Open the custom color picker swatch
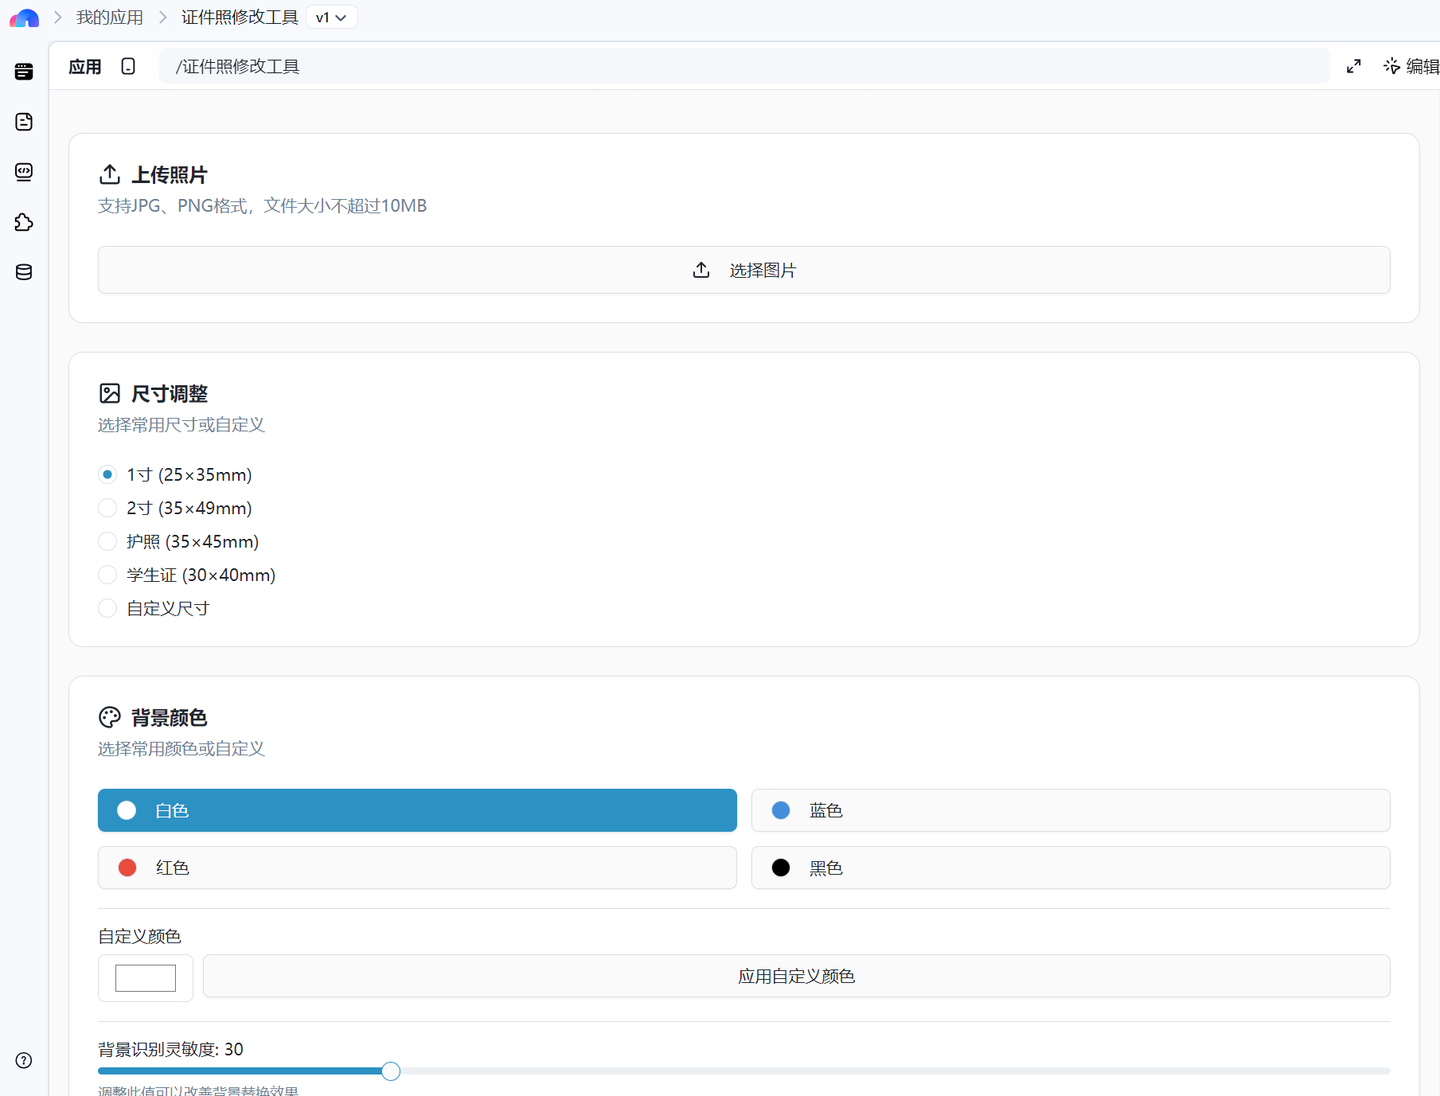The width and height of the screenshot is (1440, 1096). click(x=145, y=978)
